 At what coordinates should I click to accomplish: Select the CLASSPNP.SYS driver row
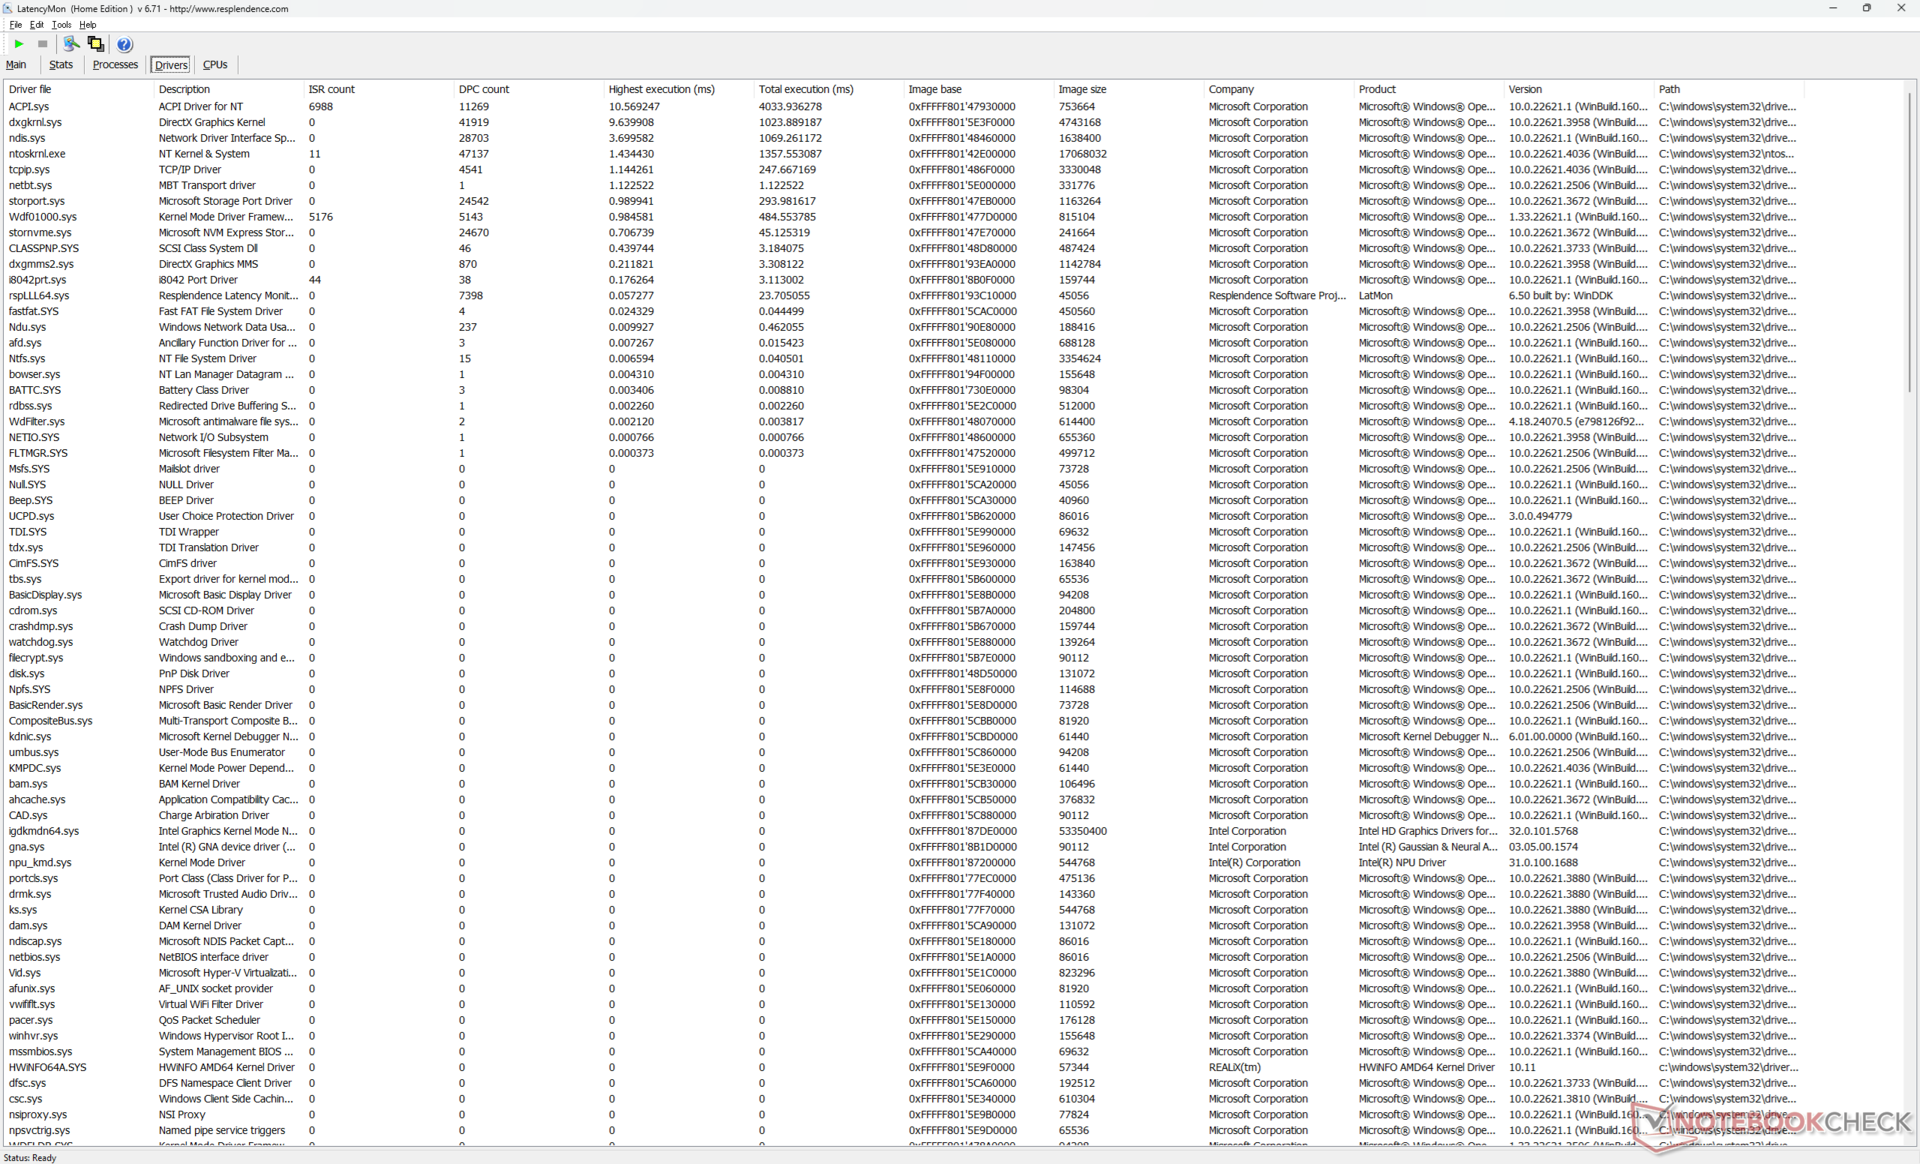pyautogui.click(x=903, y=248)
